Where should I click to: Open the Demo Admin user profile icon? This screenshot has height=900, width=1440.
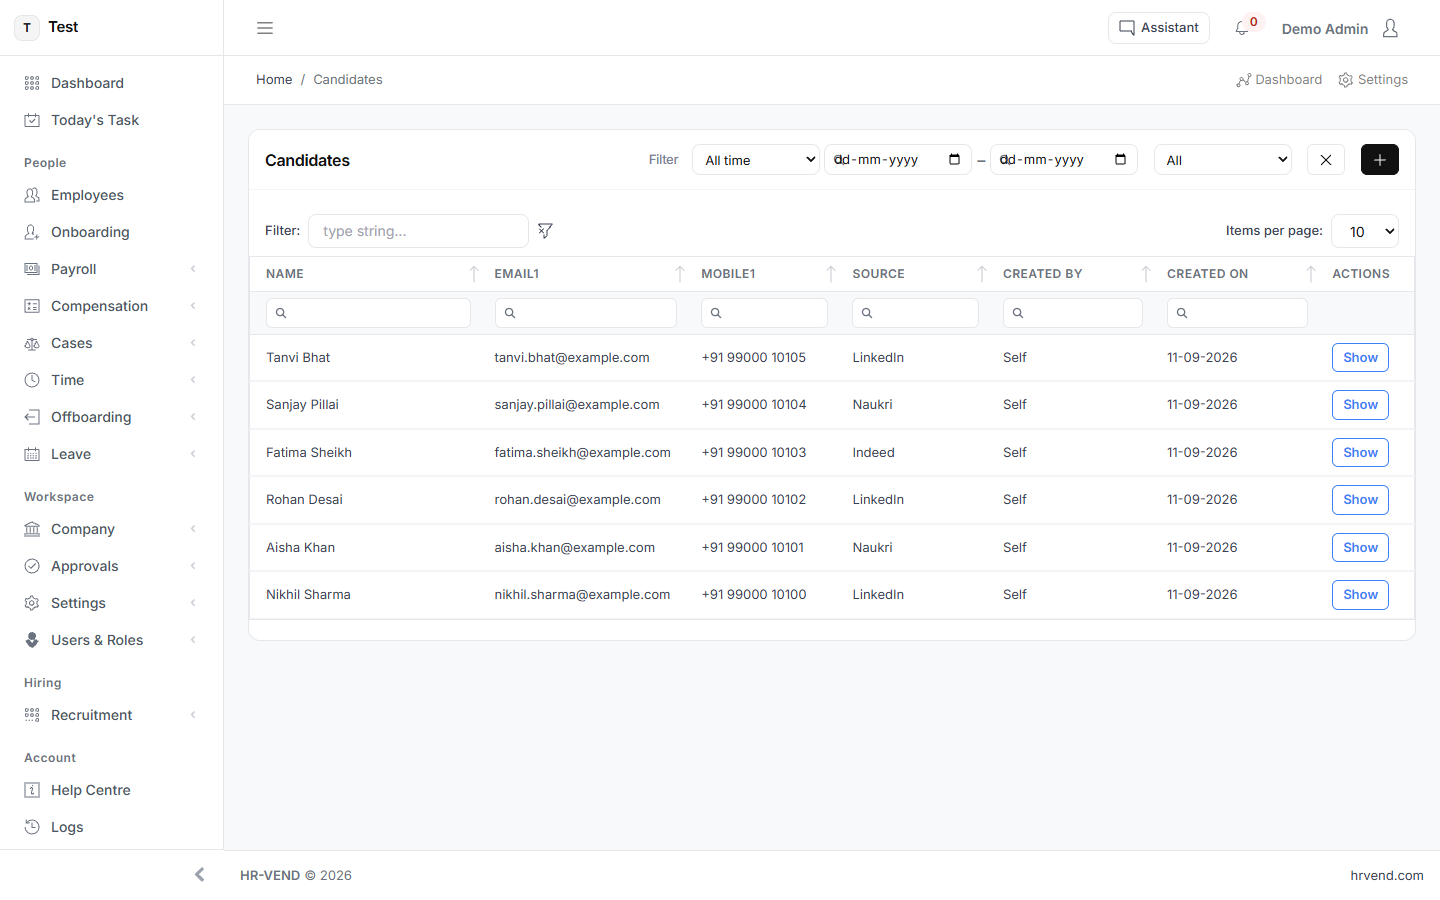click(1390, 28)
